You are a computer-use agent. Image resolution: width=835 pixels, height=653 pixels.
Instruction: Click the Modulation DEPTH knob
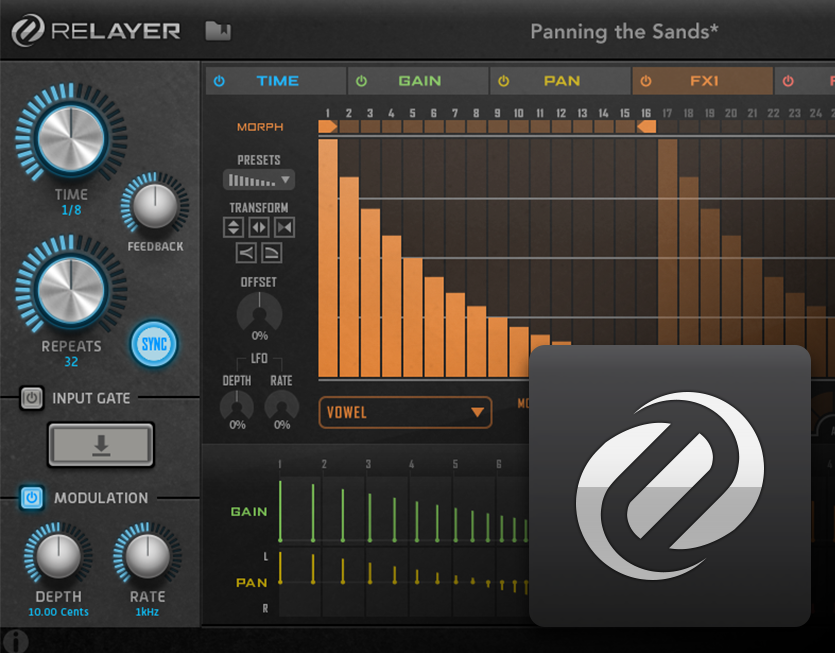(x=59, y=556)
